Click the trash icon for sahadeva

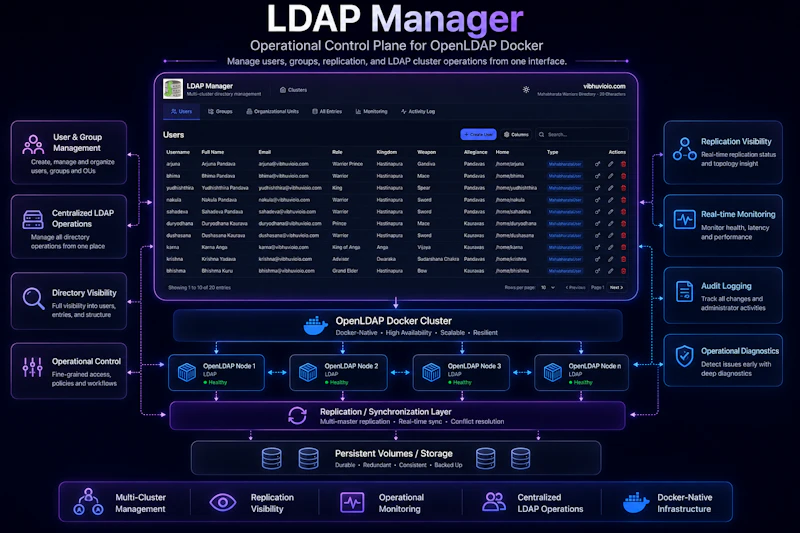[623, 212]
